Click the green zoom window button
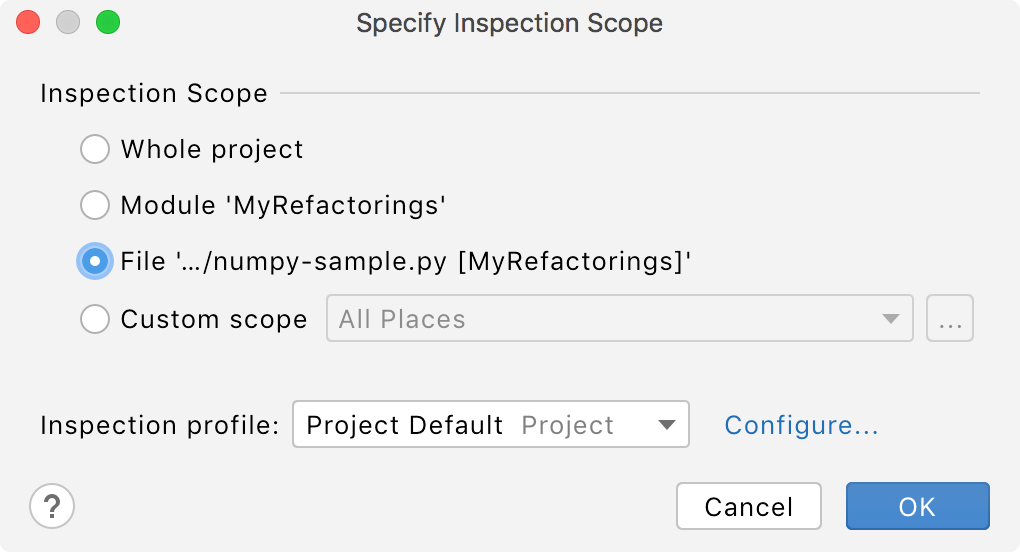1020x552 pixels. pos(107,23)
